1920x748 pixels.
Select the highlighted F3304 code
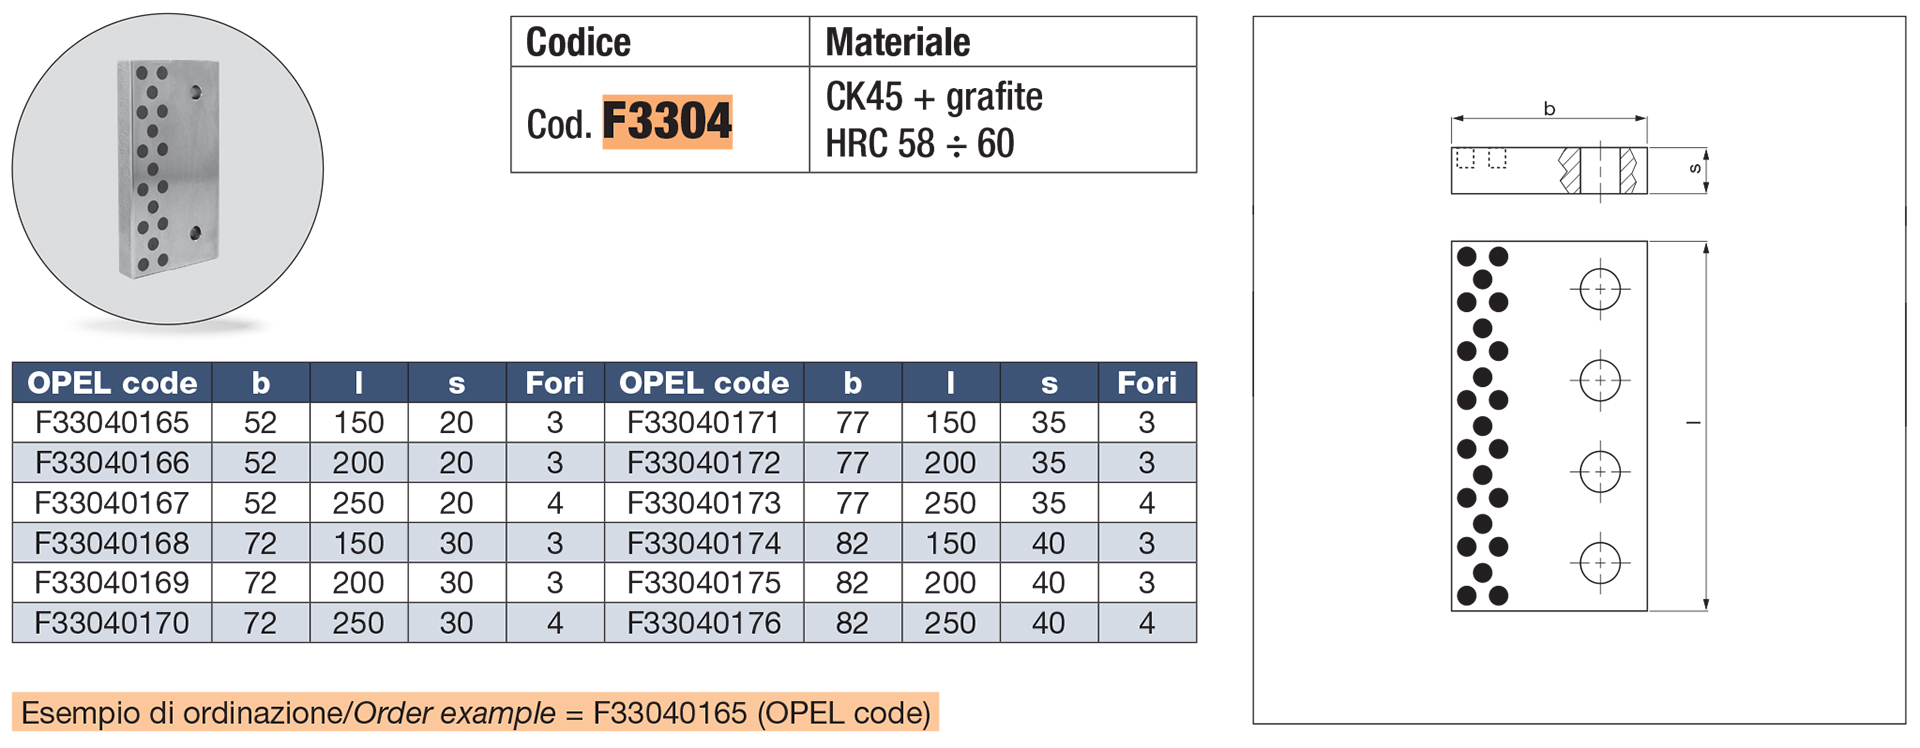pos(667,122)
